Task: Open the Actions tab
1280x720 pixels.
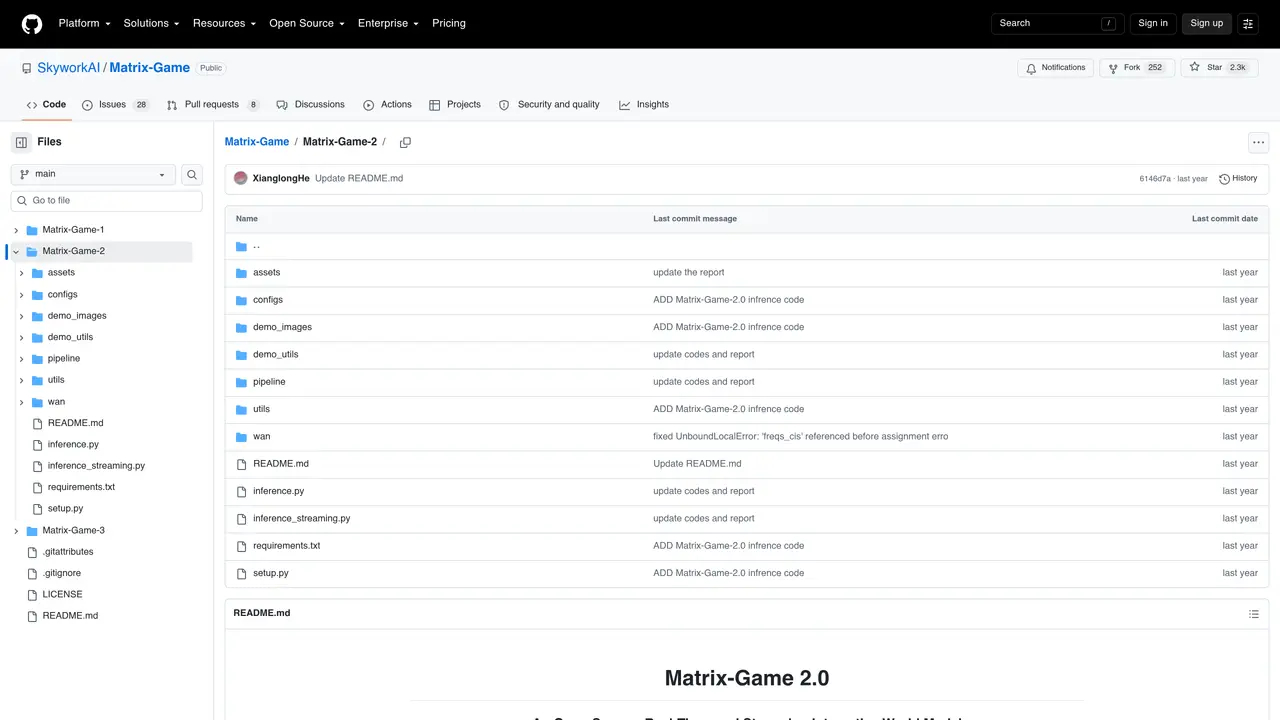Action: point(387,105)
